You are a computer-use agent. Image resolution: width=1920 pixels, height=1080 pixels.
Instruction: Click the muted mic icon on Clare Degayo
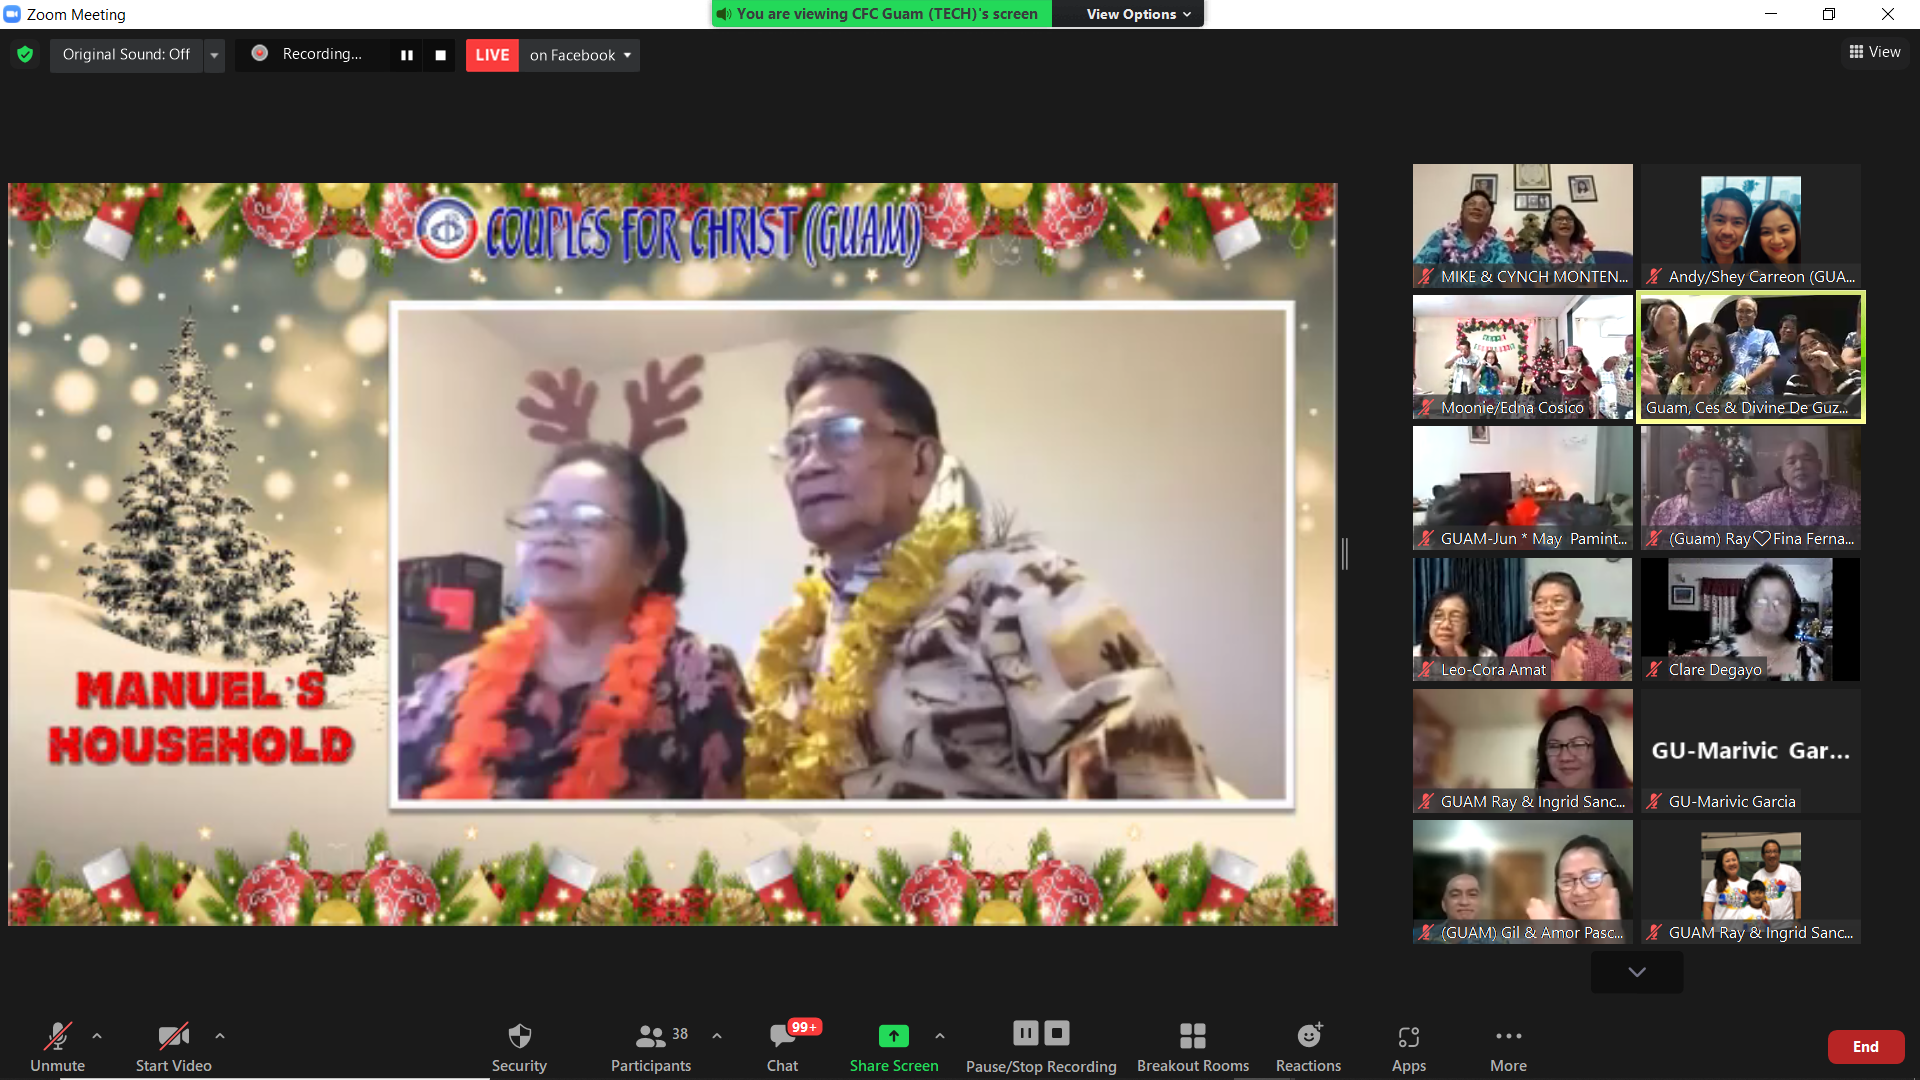(x=1655, y=670)
